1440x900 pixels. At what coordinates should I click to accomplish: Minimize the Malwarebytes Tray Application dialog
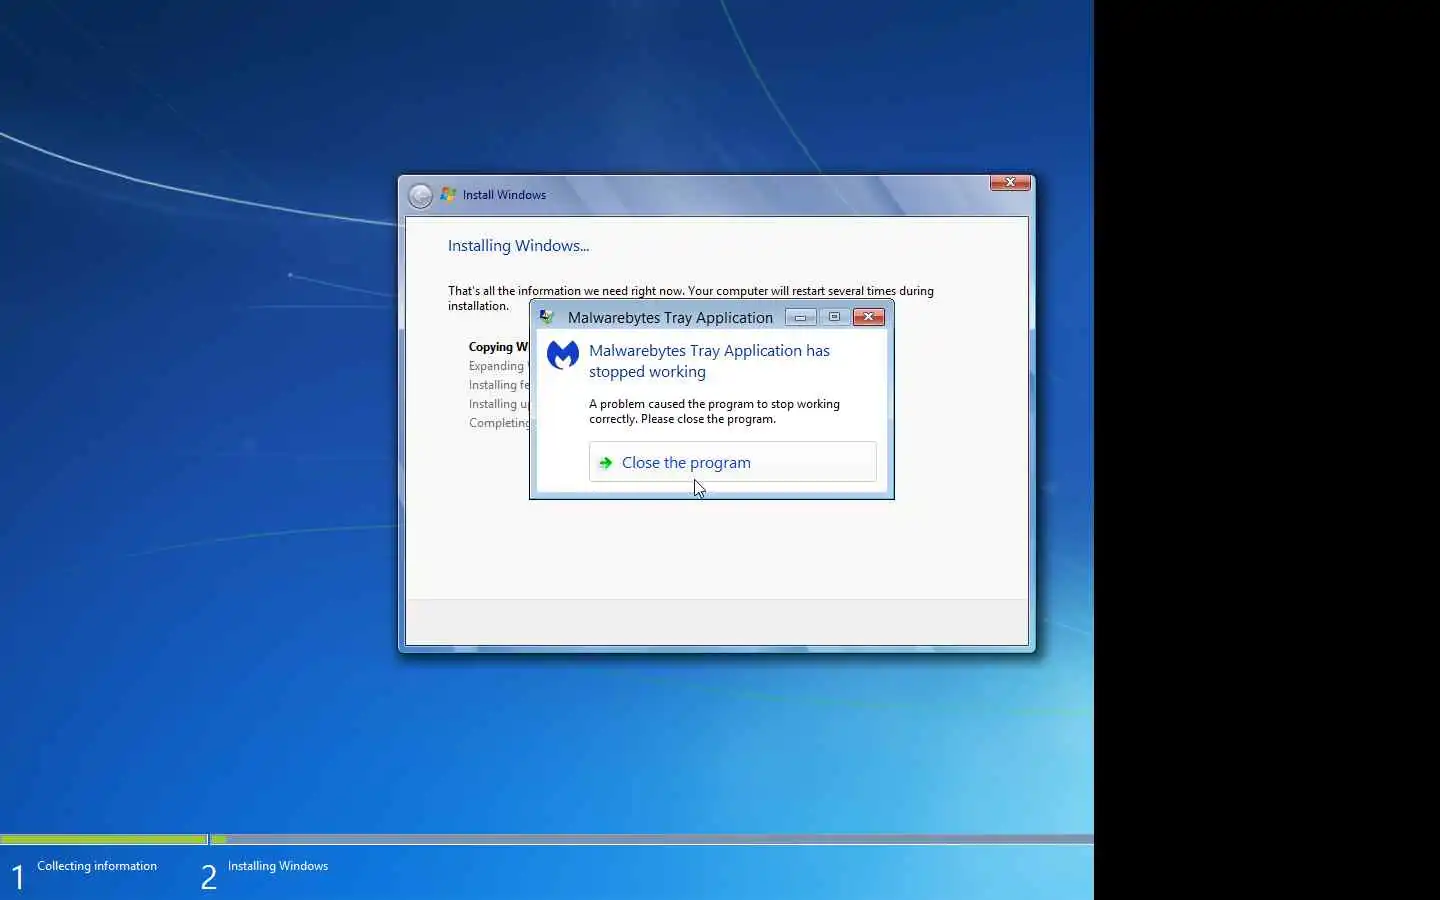point(800,317)
